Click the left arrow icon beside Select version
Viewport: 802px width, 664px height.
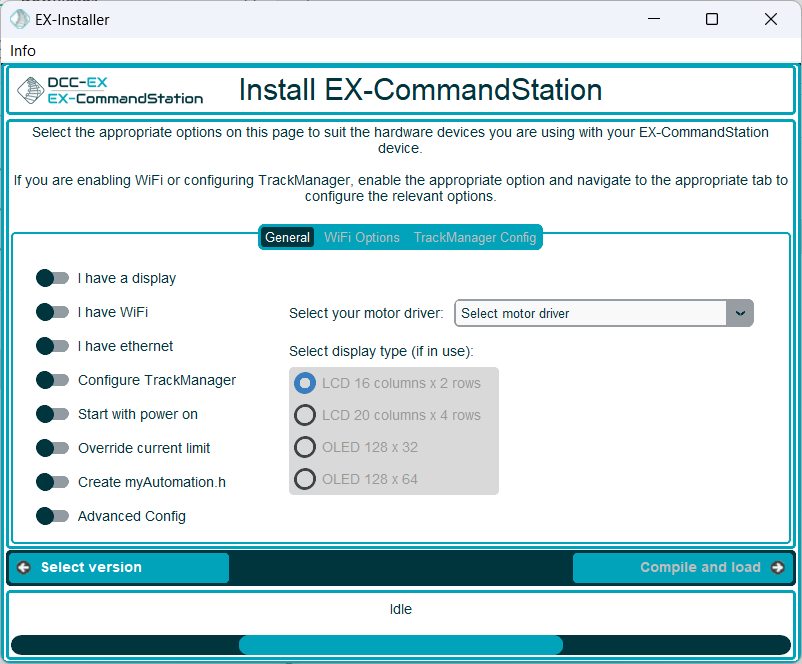coord(24,568)
